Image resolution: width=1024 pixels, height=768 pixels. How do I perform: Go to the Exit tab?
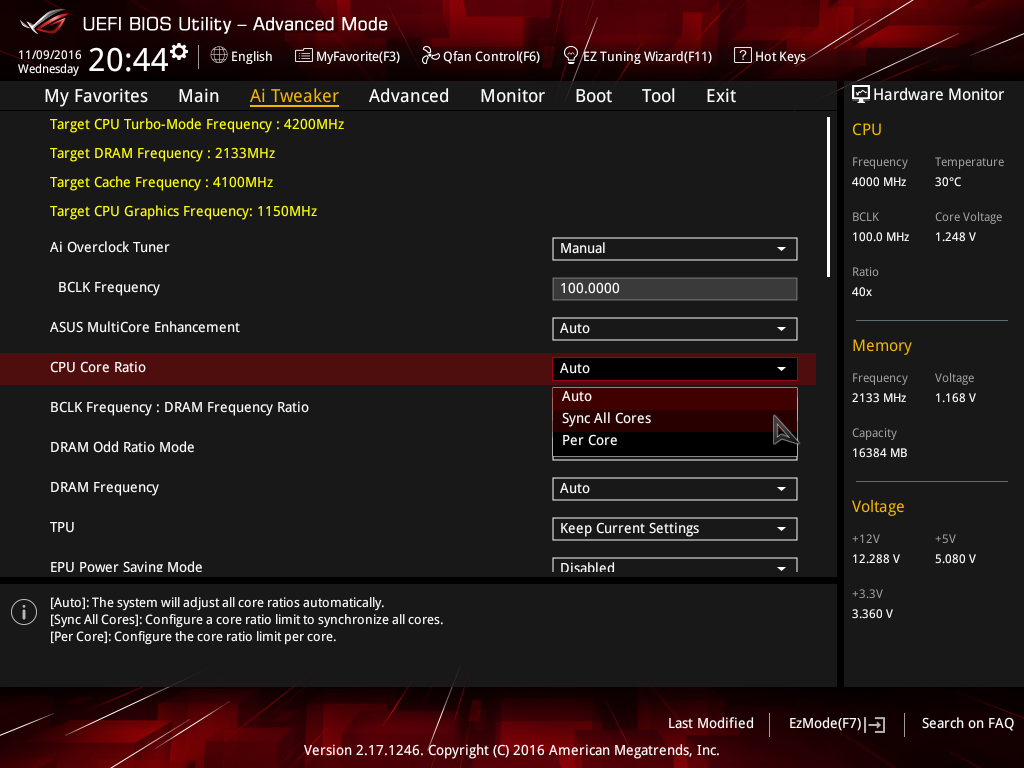[721, 96]
